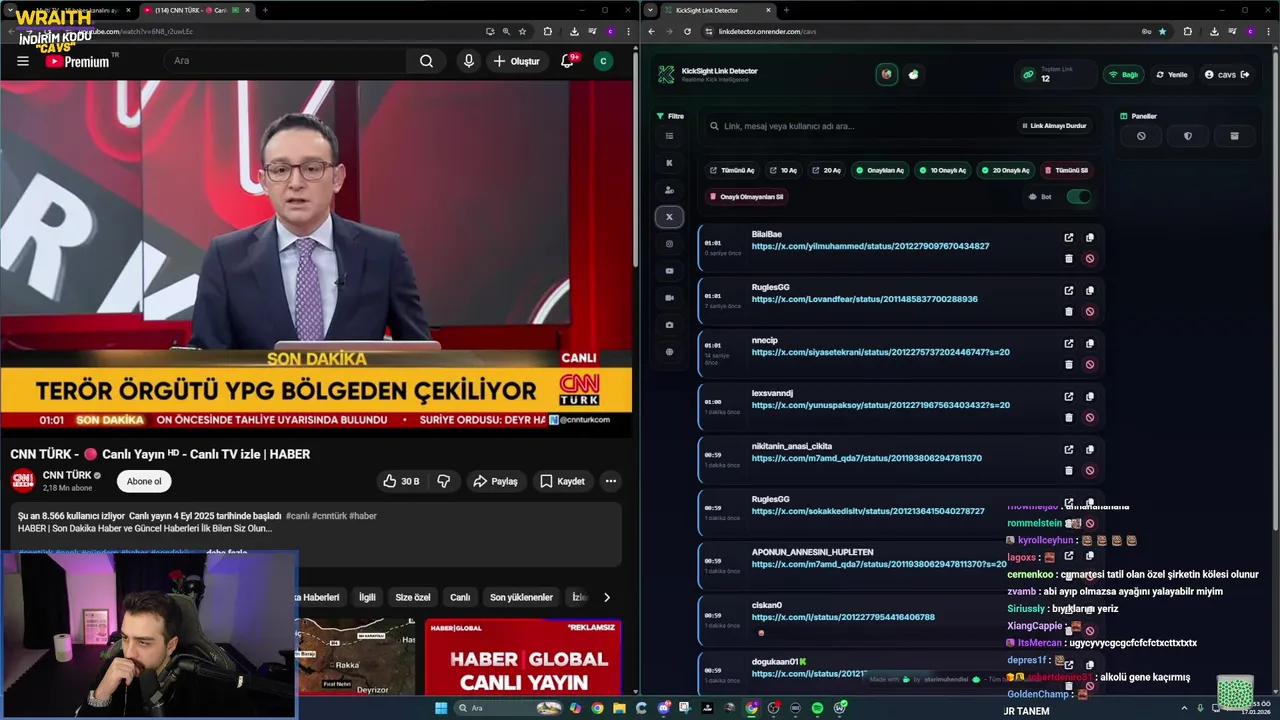1280x720 pixels.
Task: Toggle the X (Twitter) filter in sidebar
Action: point(669,217)
